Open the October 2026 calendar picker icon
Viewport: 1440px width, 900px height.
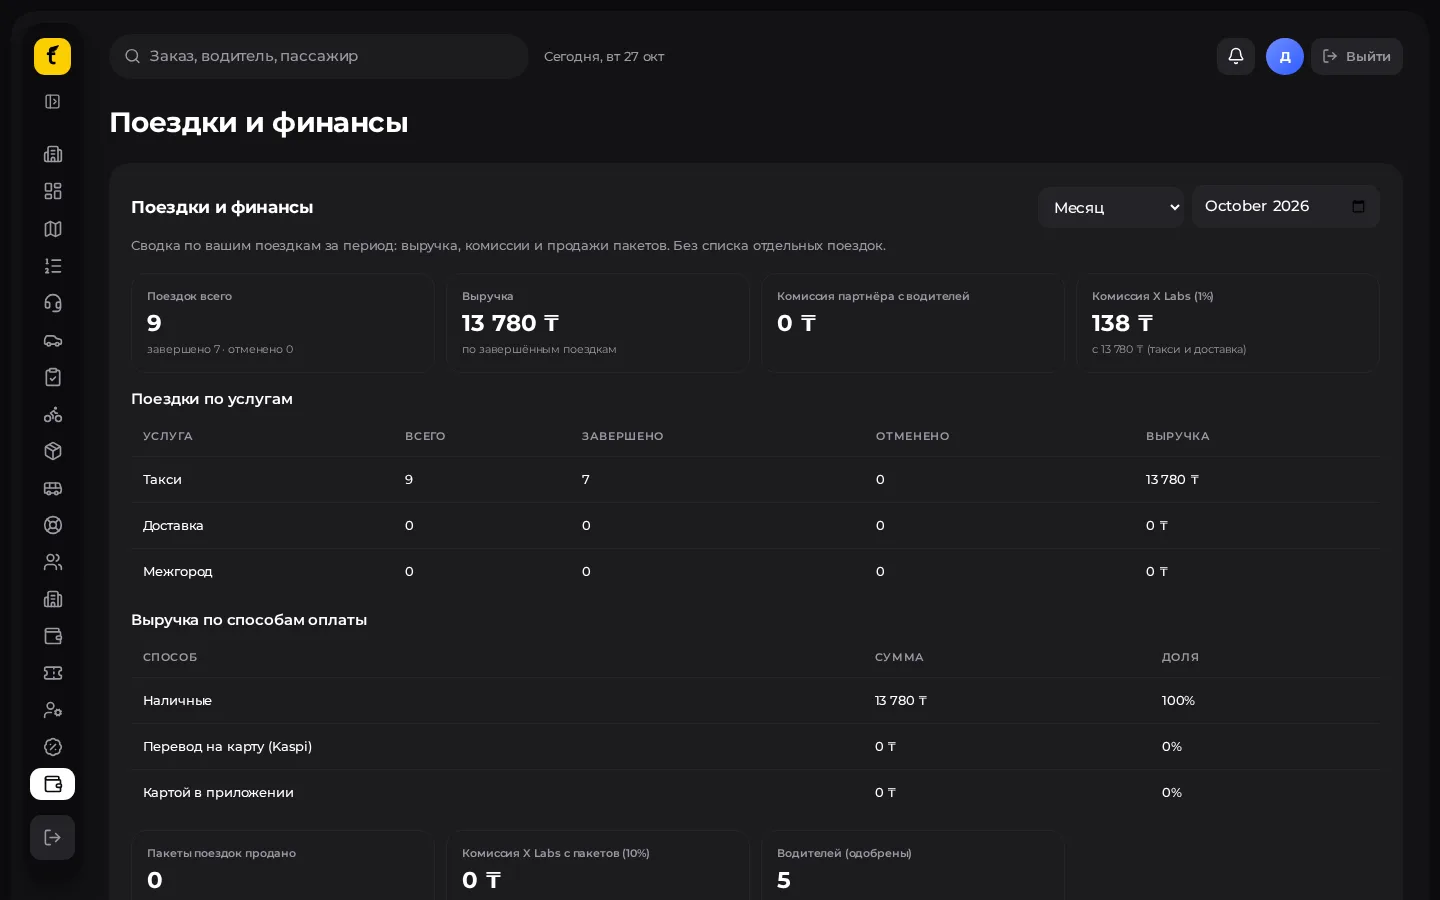[x=1358, y=206]
